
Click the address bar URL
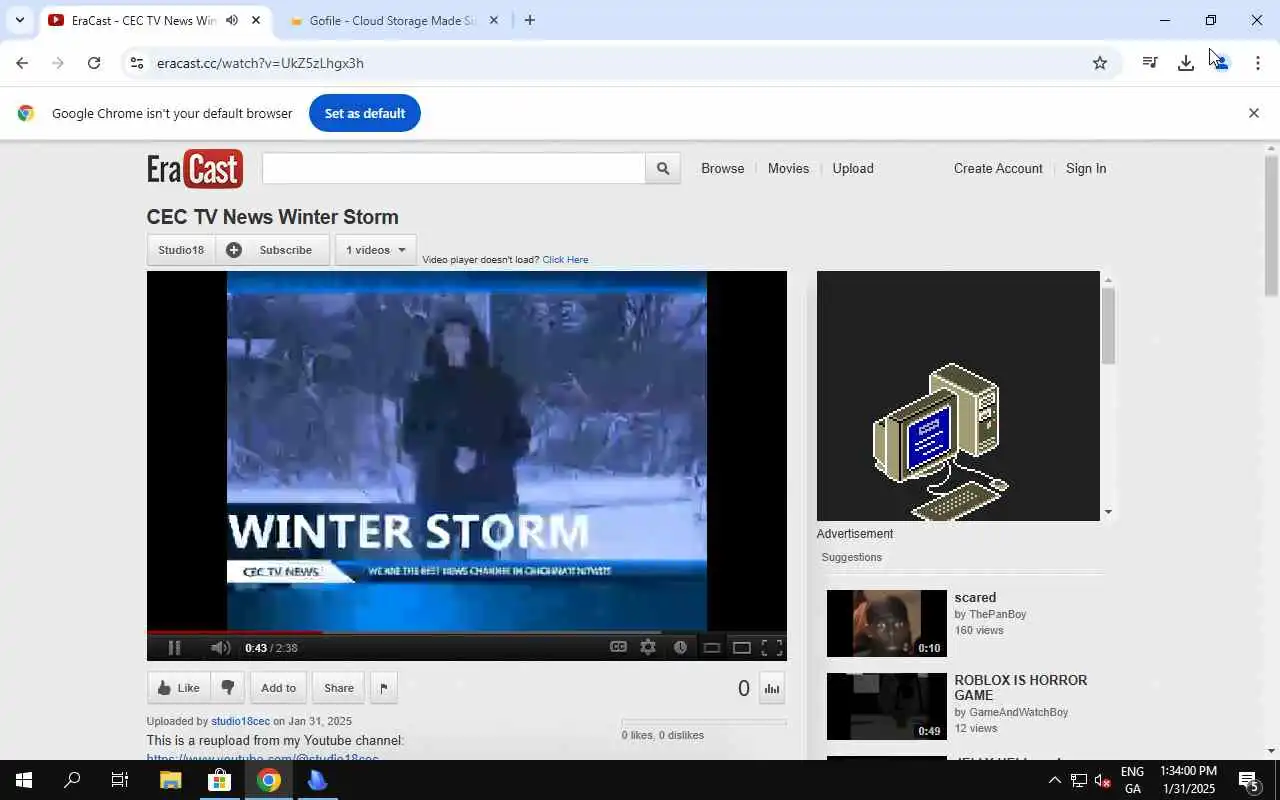click(260, 63)
